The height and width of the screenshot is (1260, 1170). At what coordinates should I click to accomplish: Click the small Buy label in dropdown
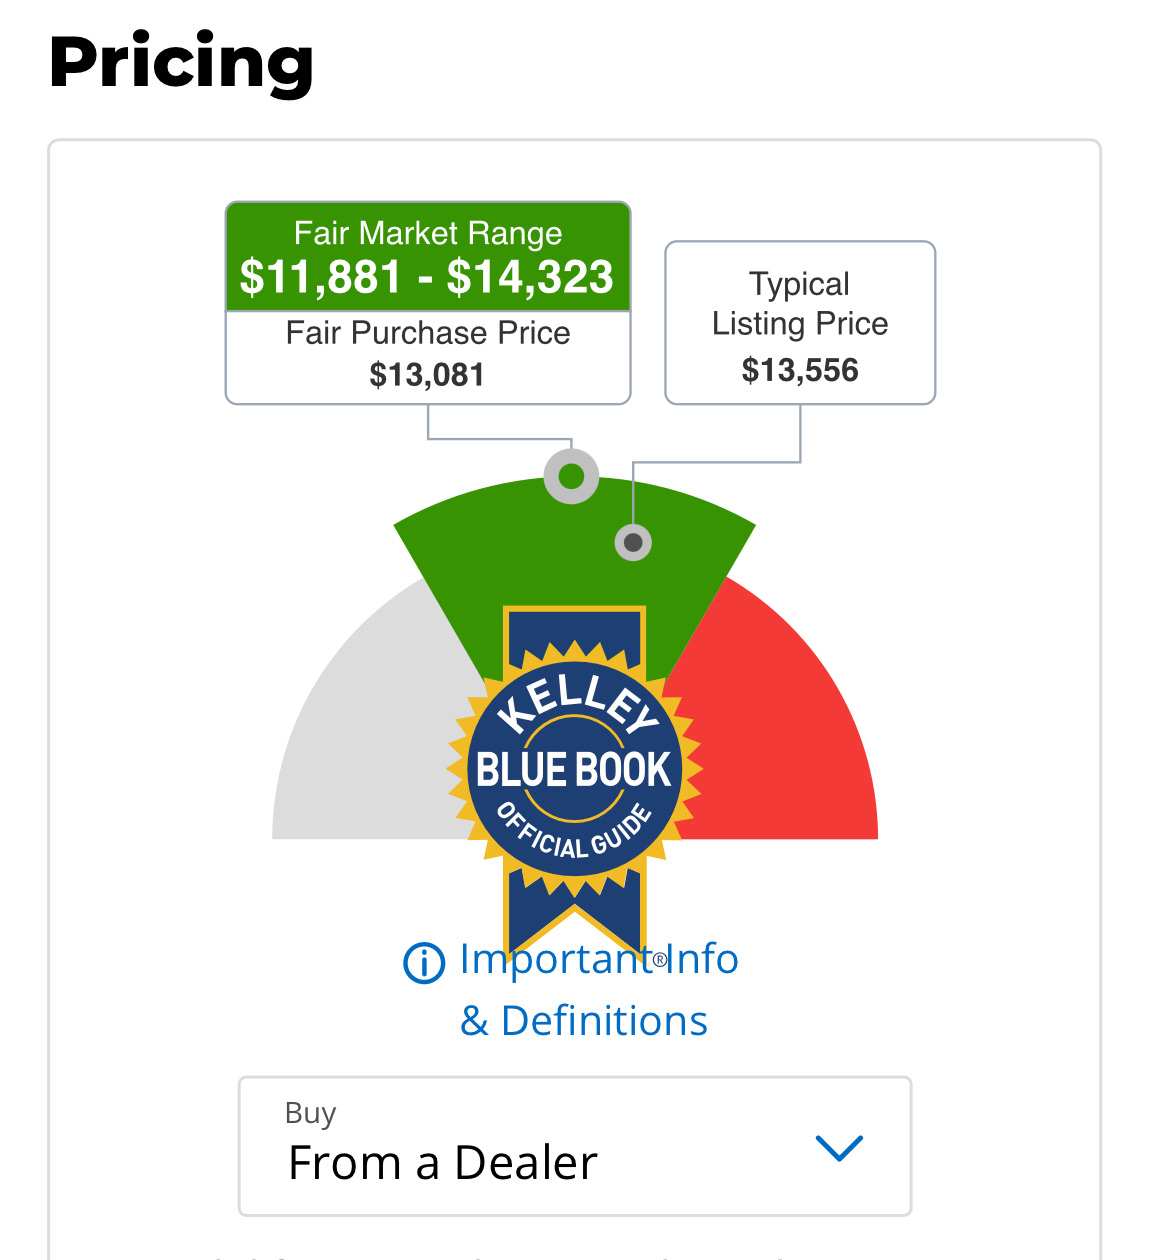point(310,1113)
